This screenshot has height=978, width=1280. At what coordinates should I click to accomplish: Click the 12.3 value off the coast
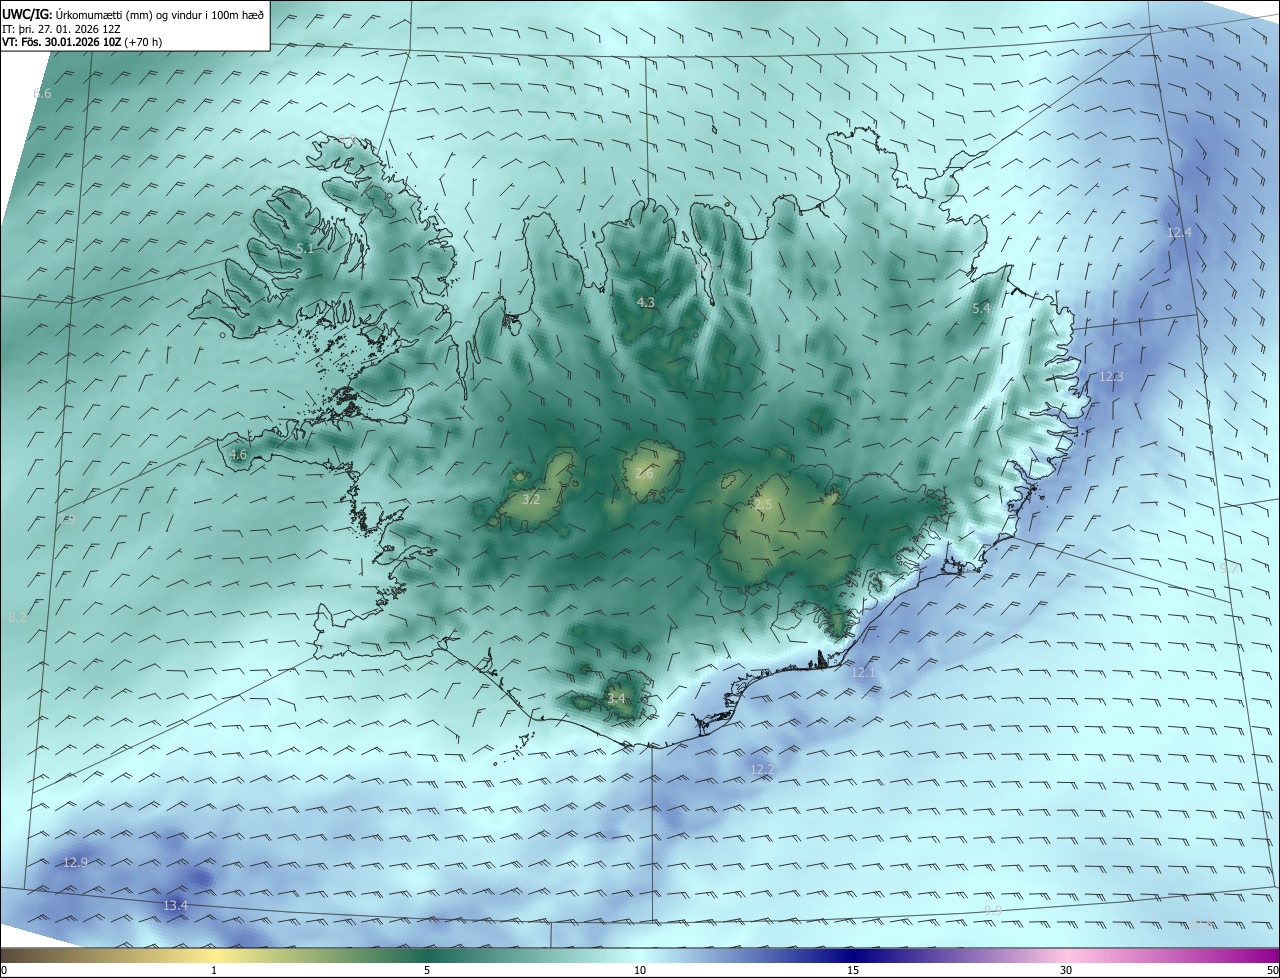(1111, 377)
